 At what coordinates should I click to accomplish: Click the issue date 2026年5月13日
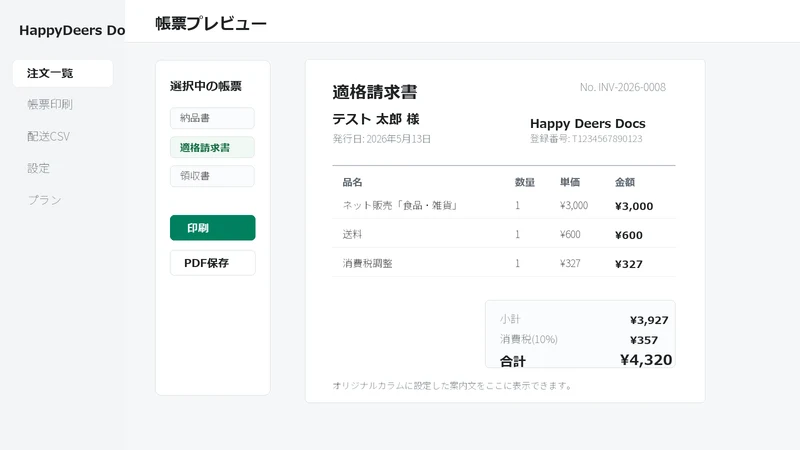[398, 139]
